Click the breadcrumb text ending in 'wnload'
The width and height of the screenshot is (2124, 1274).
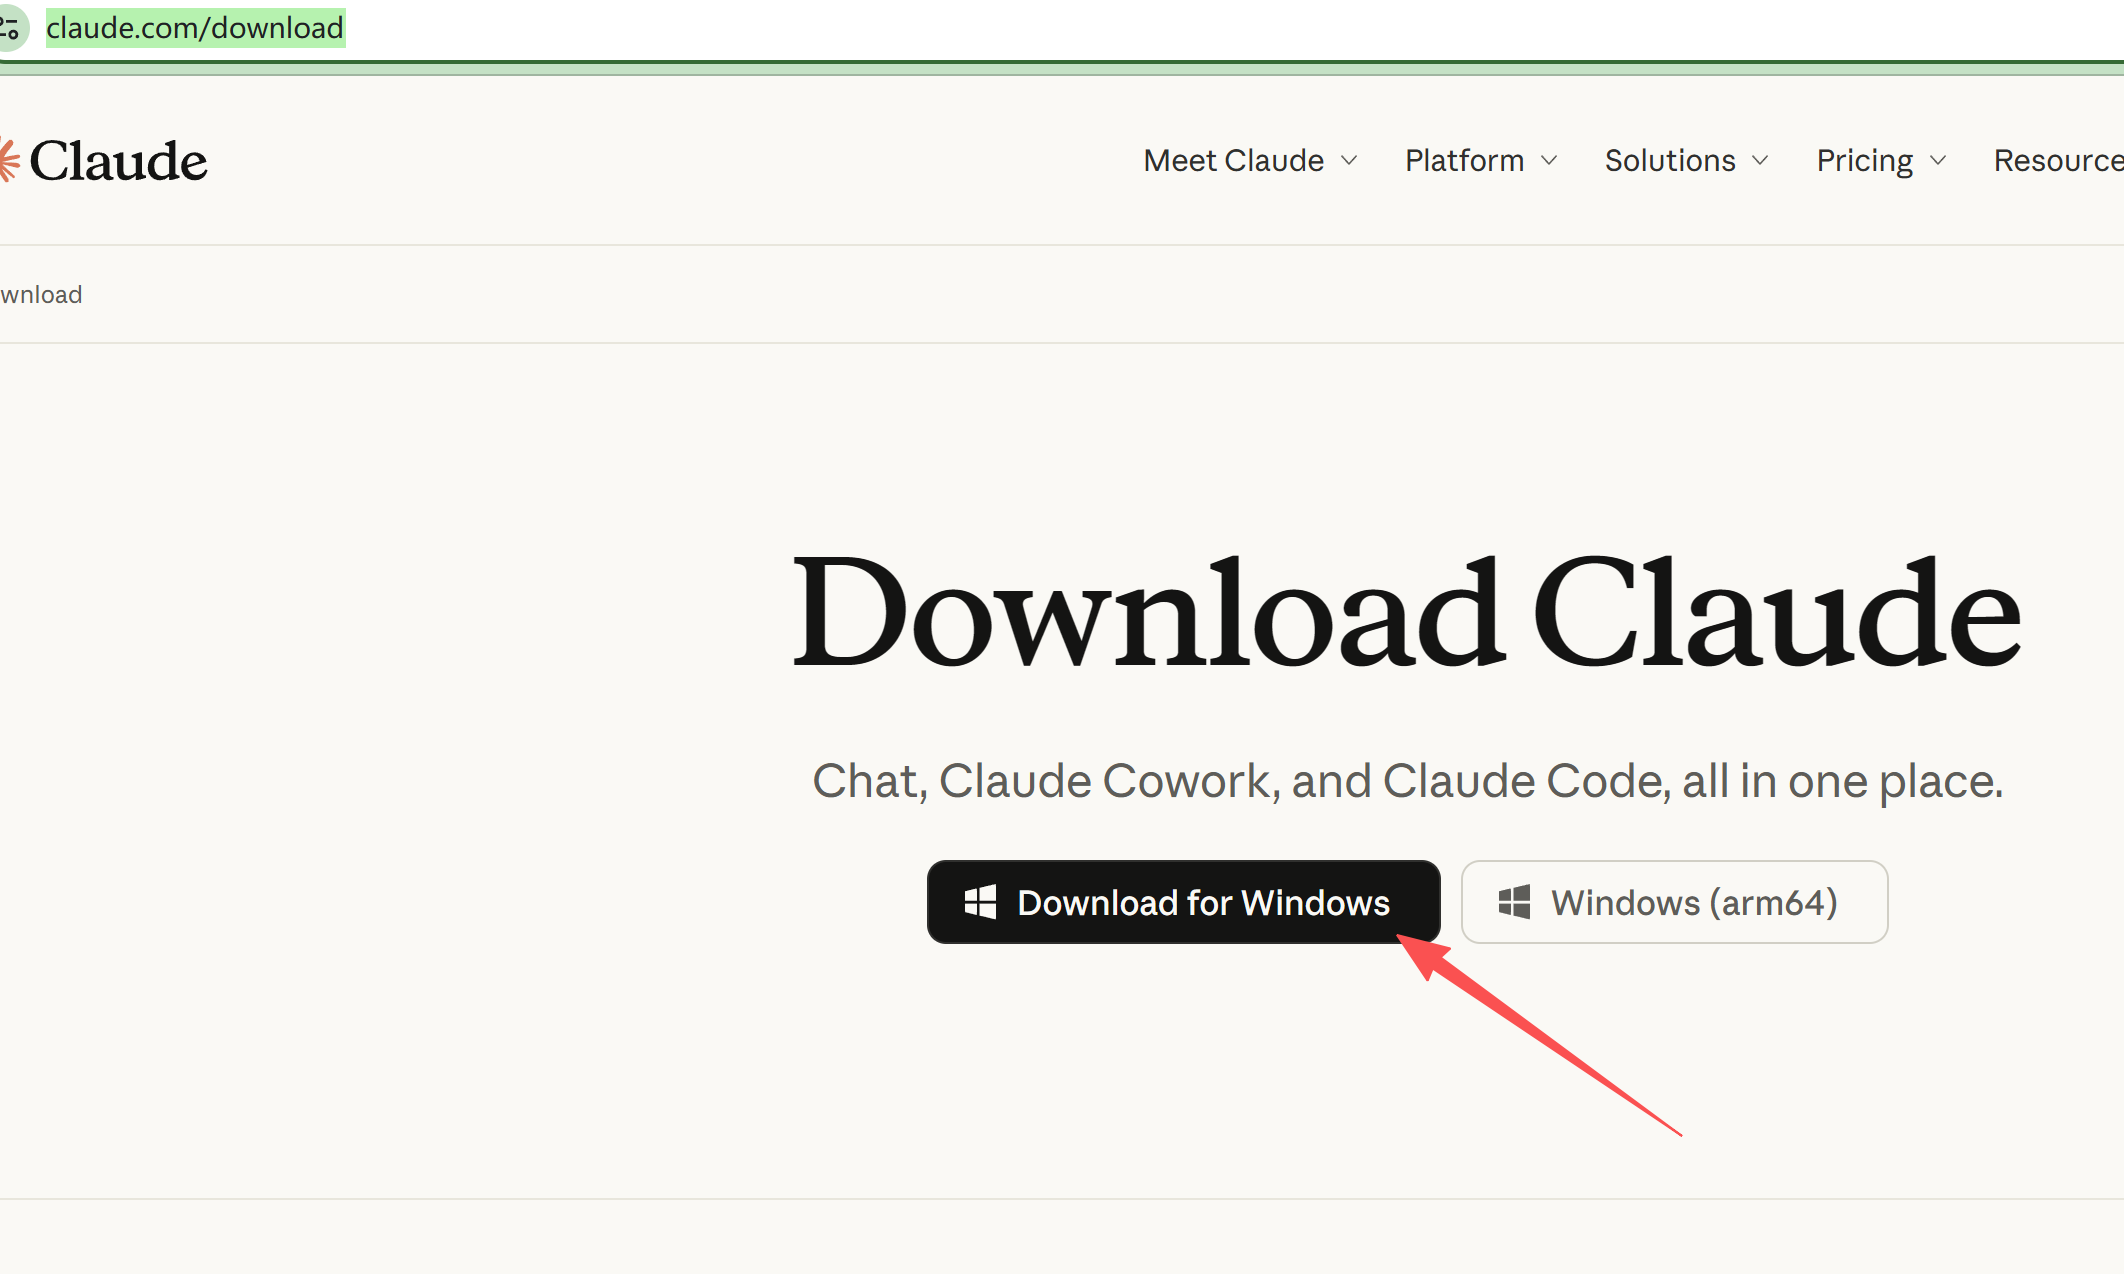click(x=41, y=295)
